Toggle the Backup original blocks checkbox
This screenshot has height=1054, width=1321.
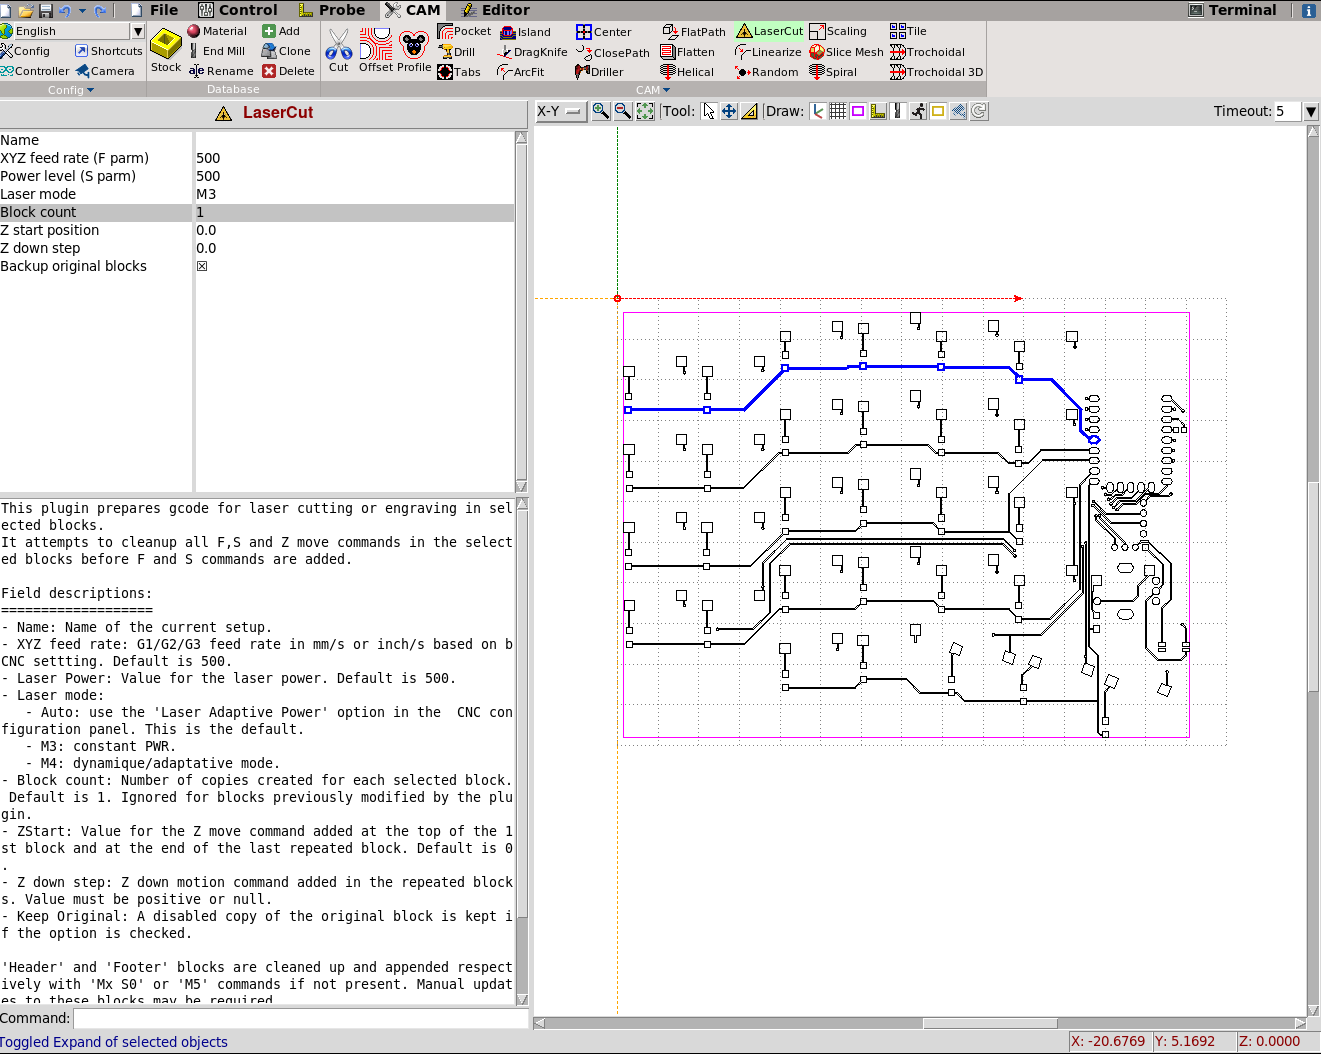tap(202, 266)
